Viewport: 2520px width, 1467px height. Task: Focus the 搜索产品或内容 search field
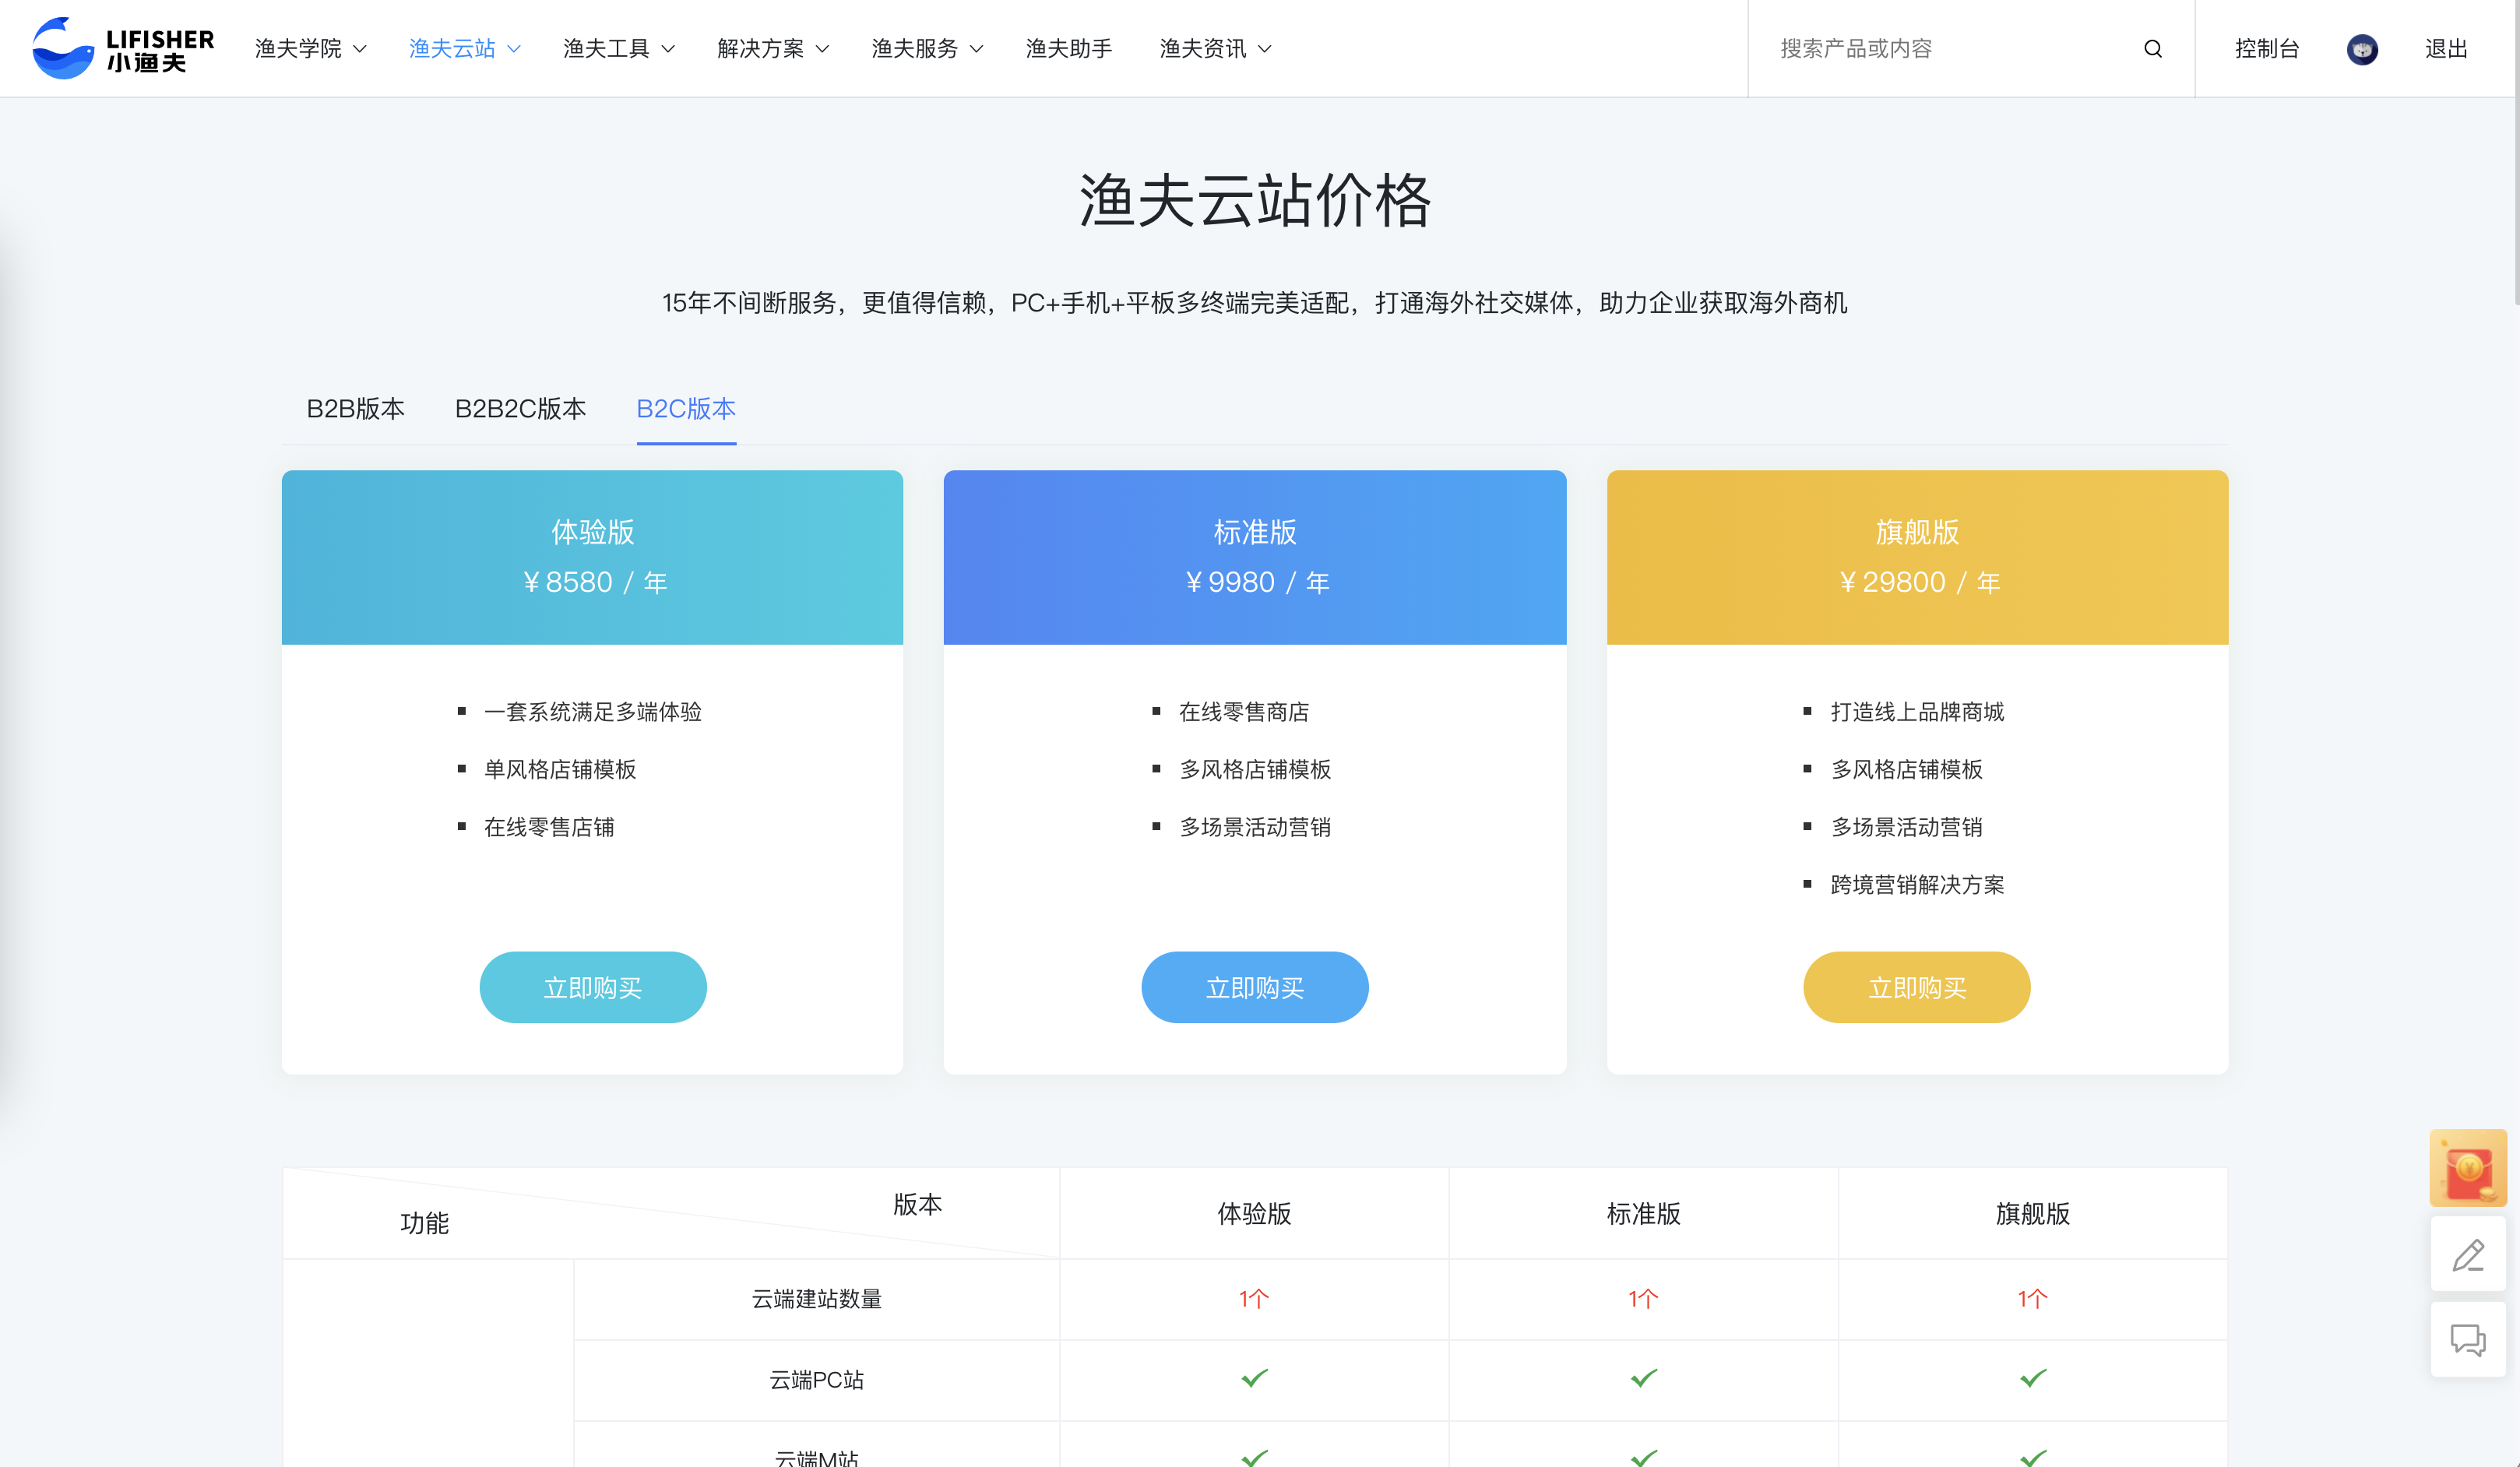coord(1950,48)
